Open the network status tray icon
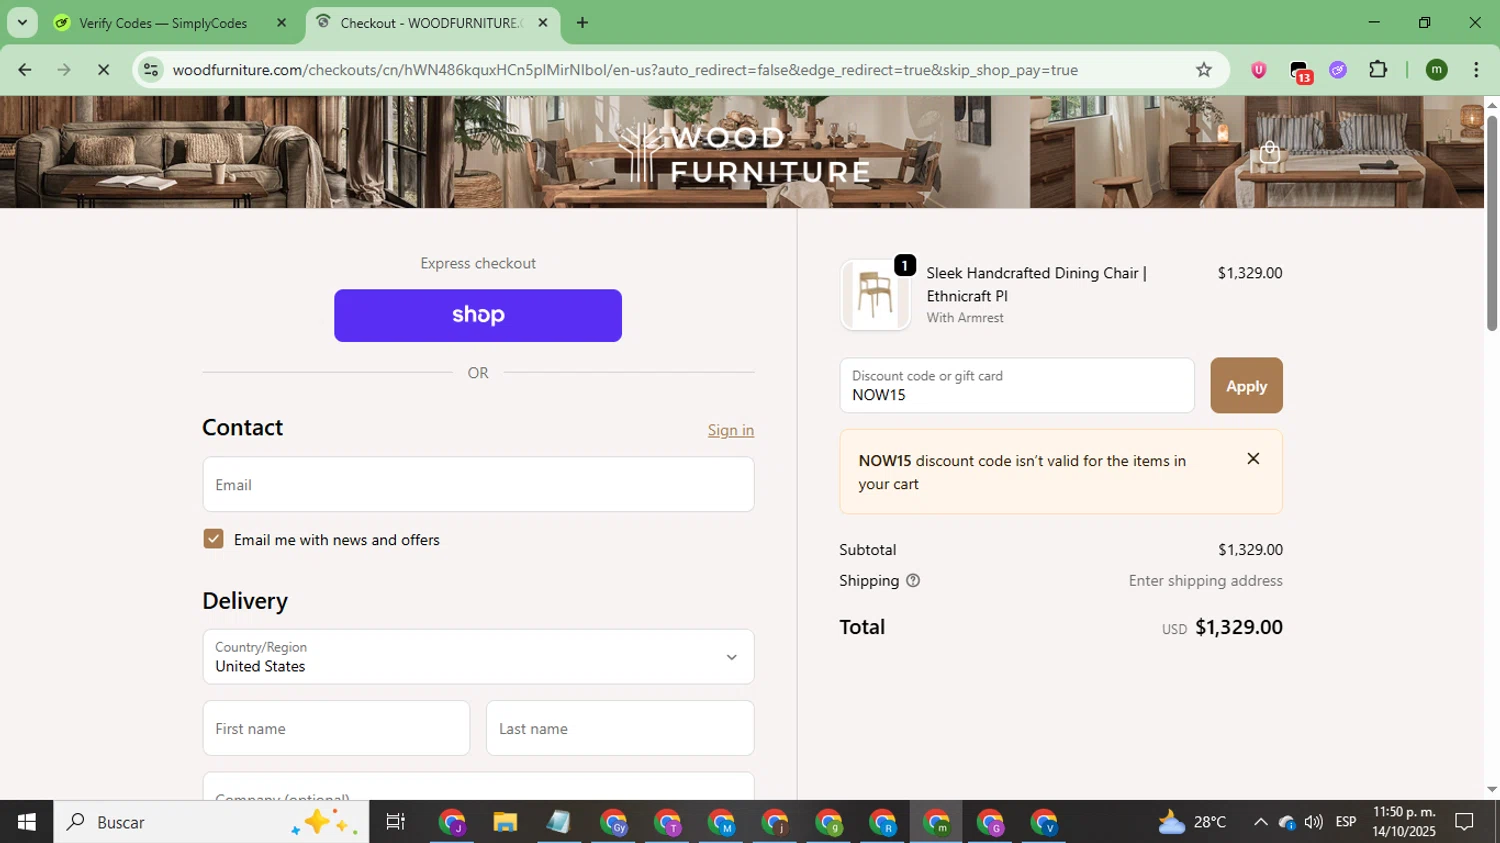Screen dimensions: 1500x843 (1287, 822)
